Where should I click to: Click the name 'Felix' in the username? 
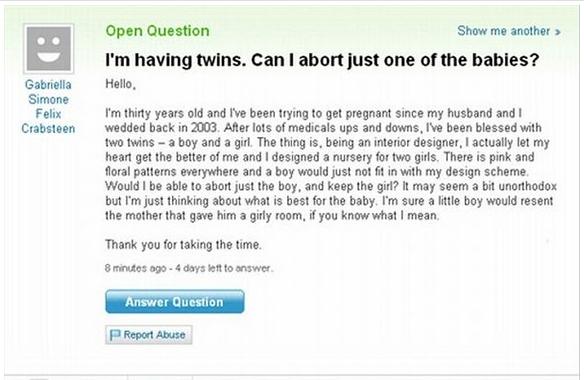48,114
